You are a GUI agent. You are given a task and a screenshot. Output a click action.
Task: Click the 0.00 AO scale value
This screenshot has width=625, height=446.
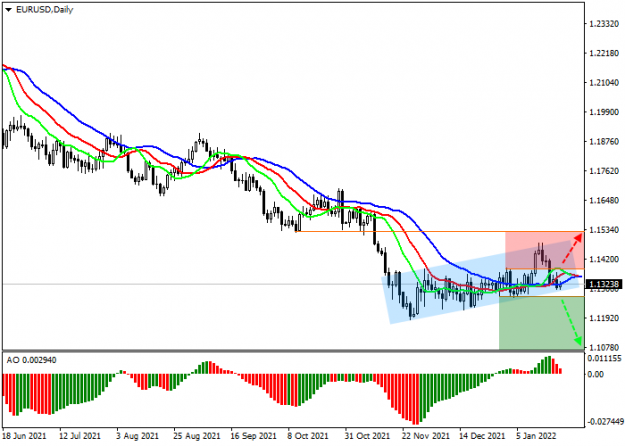coord(596,374)
